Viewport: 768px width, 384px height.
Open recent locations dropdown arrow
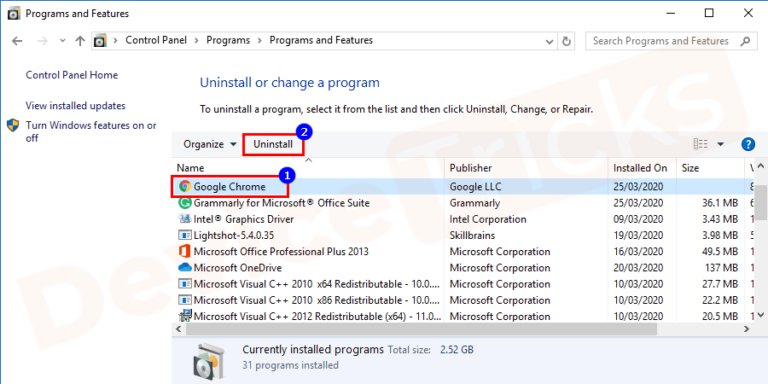(x=62, y=41)
